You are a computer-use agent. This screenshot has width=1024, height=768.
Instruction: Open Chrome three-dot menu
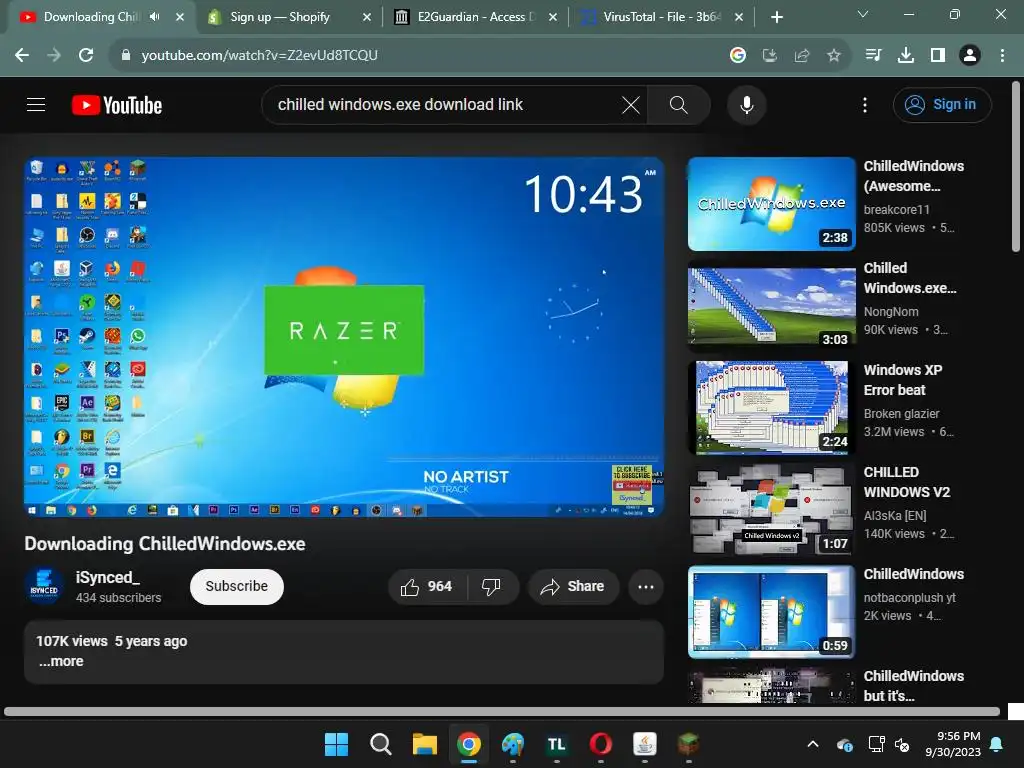pos(1002,56)
